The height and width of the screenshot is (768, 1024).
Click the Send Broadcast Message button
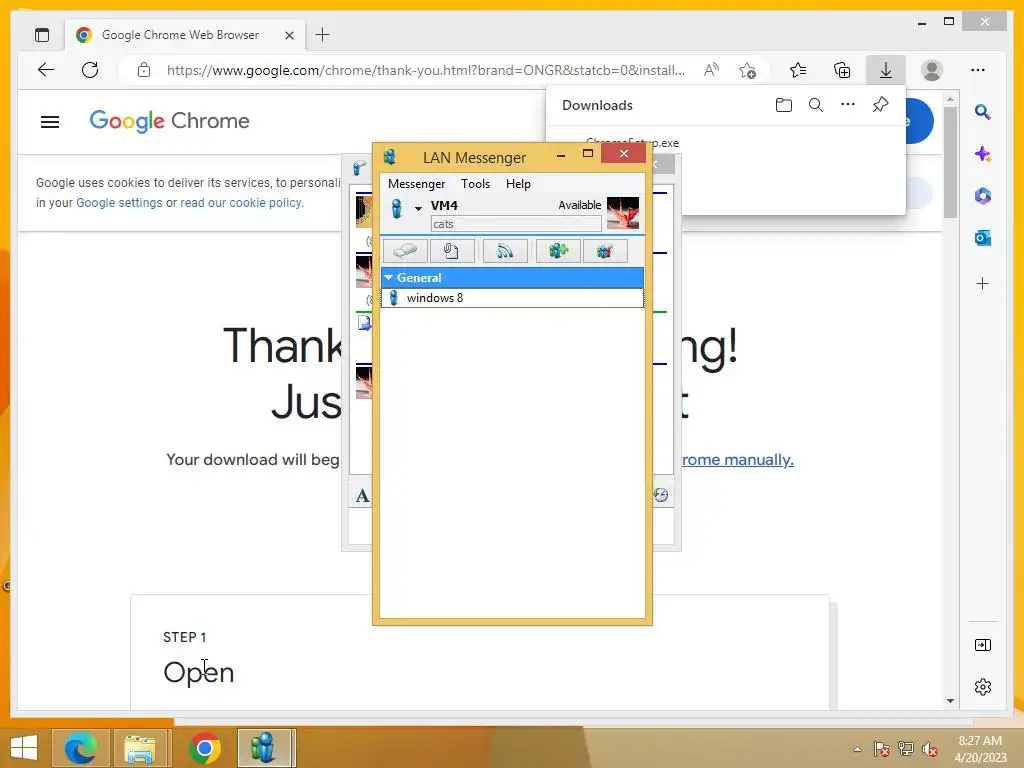pos(505,251)
